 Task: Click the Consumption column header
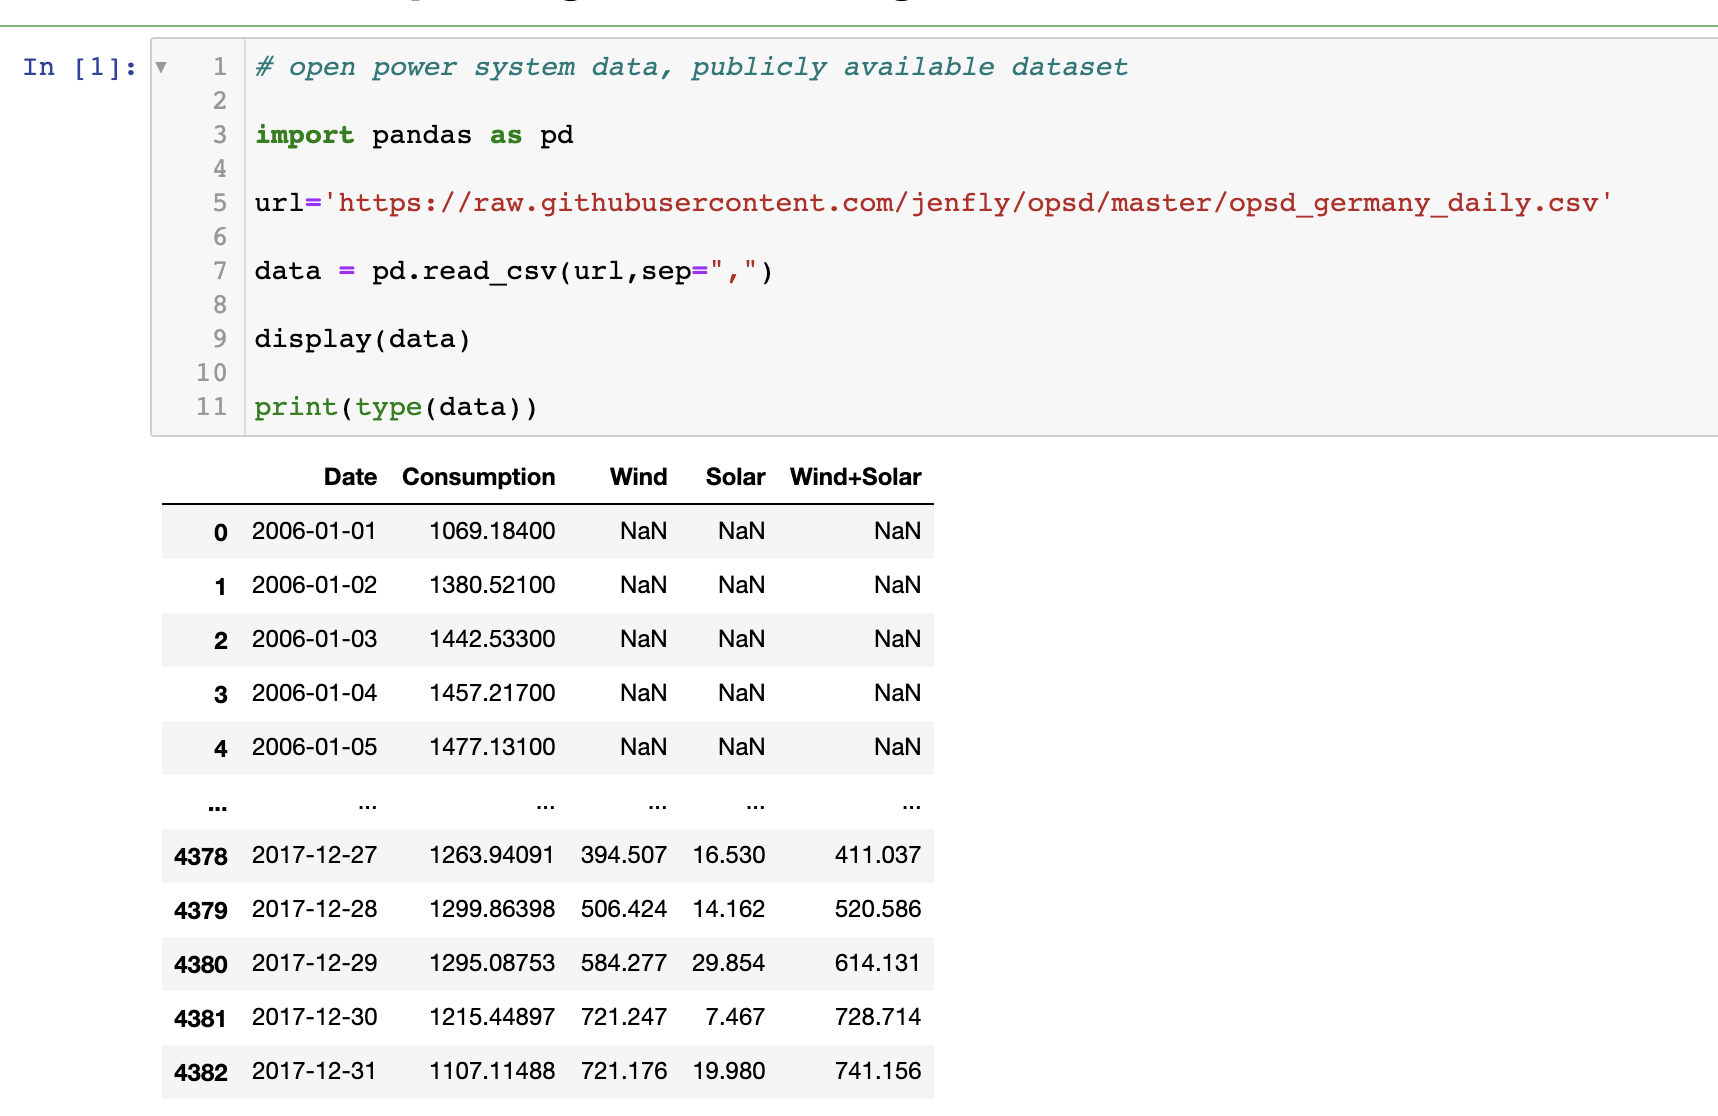click(478, 477)
